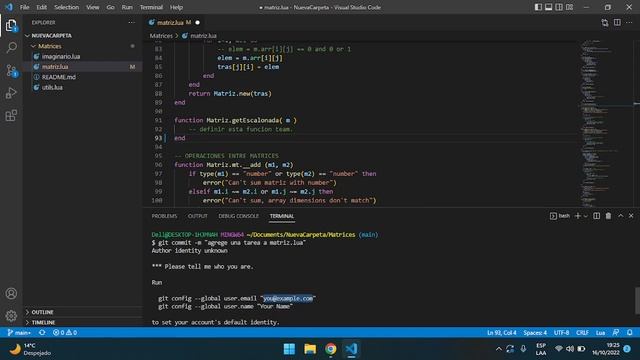The width and height of the screenshot is (640, 360).
Task: Open README.md file
Action: click(x=83, y=77)
